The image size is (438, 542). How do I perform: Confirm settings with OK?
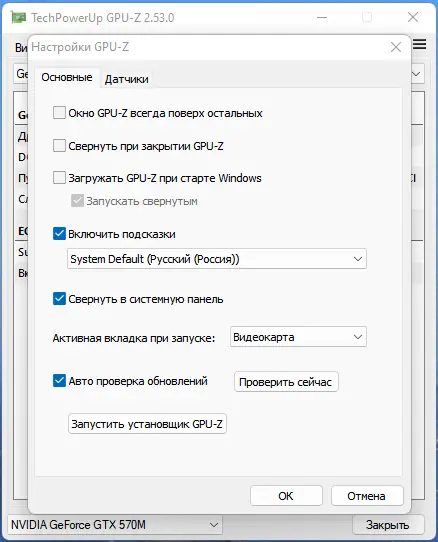pyautogui.click(x=286, y=496)
